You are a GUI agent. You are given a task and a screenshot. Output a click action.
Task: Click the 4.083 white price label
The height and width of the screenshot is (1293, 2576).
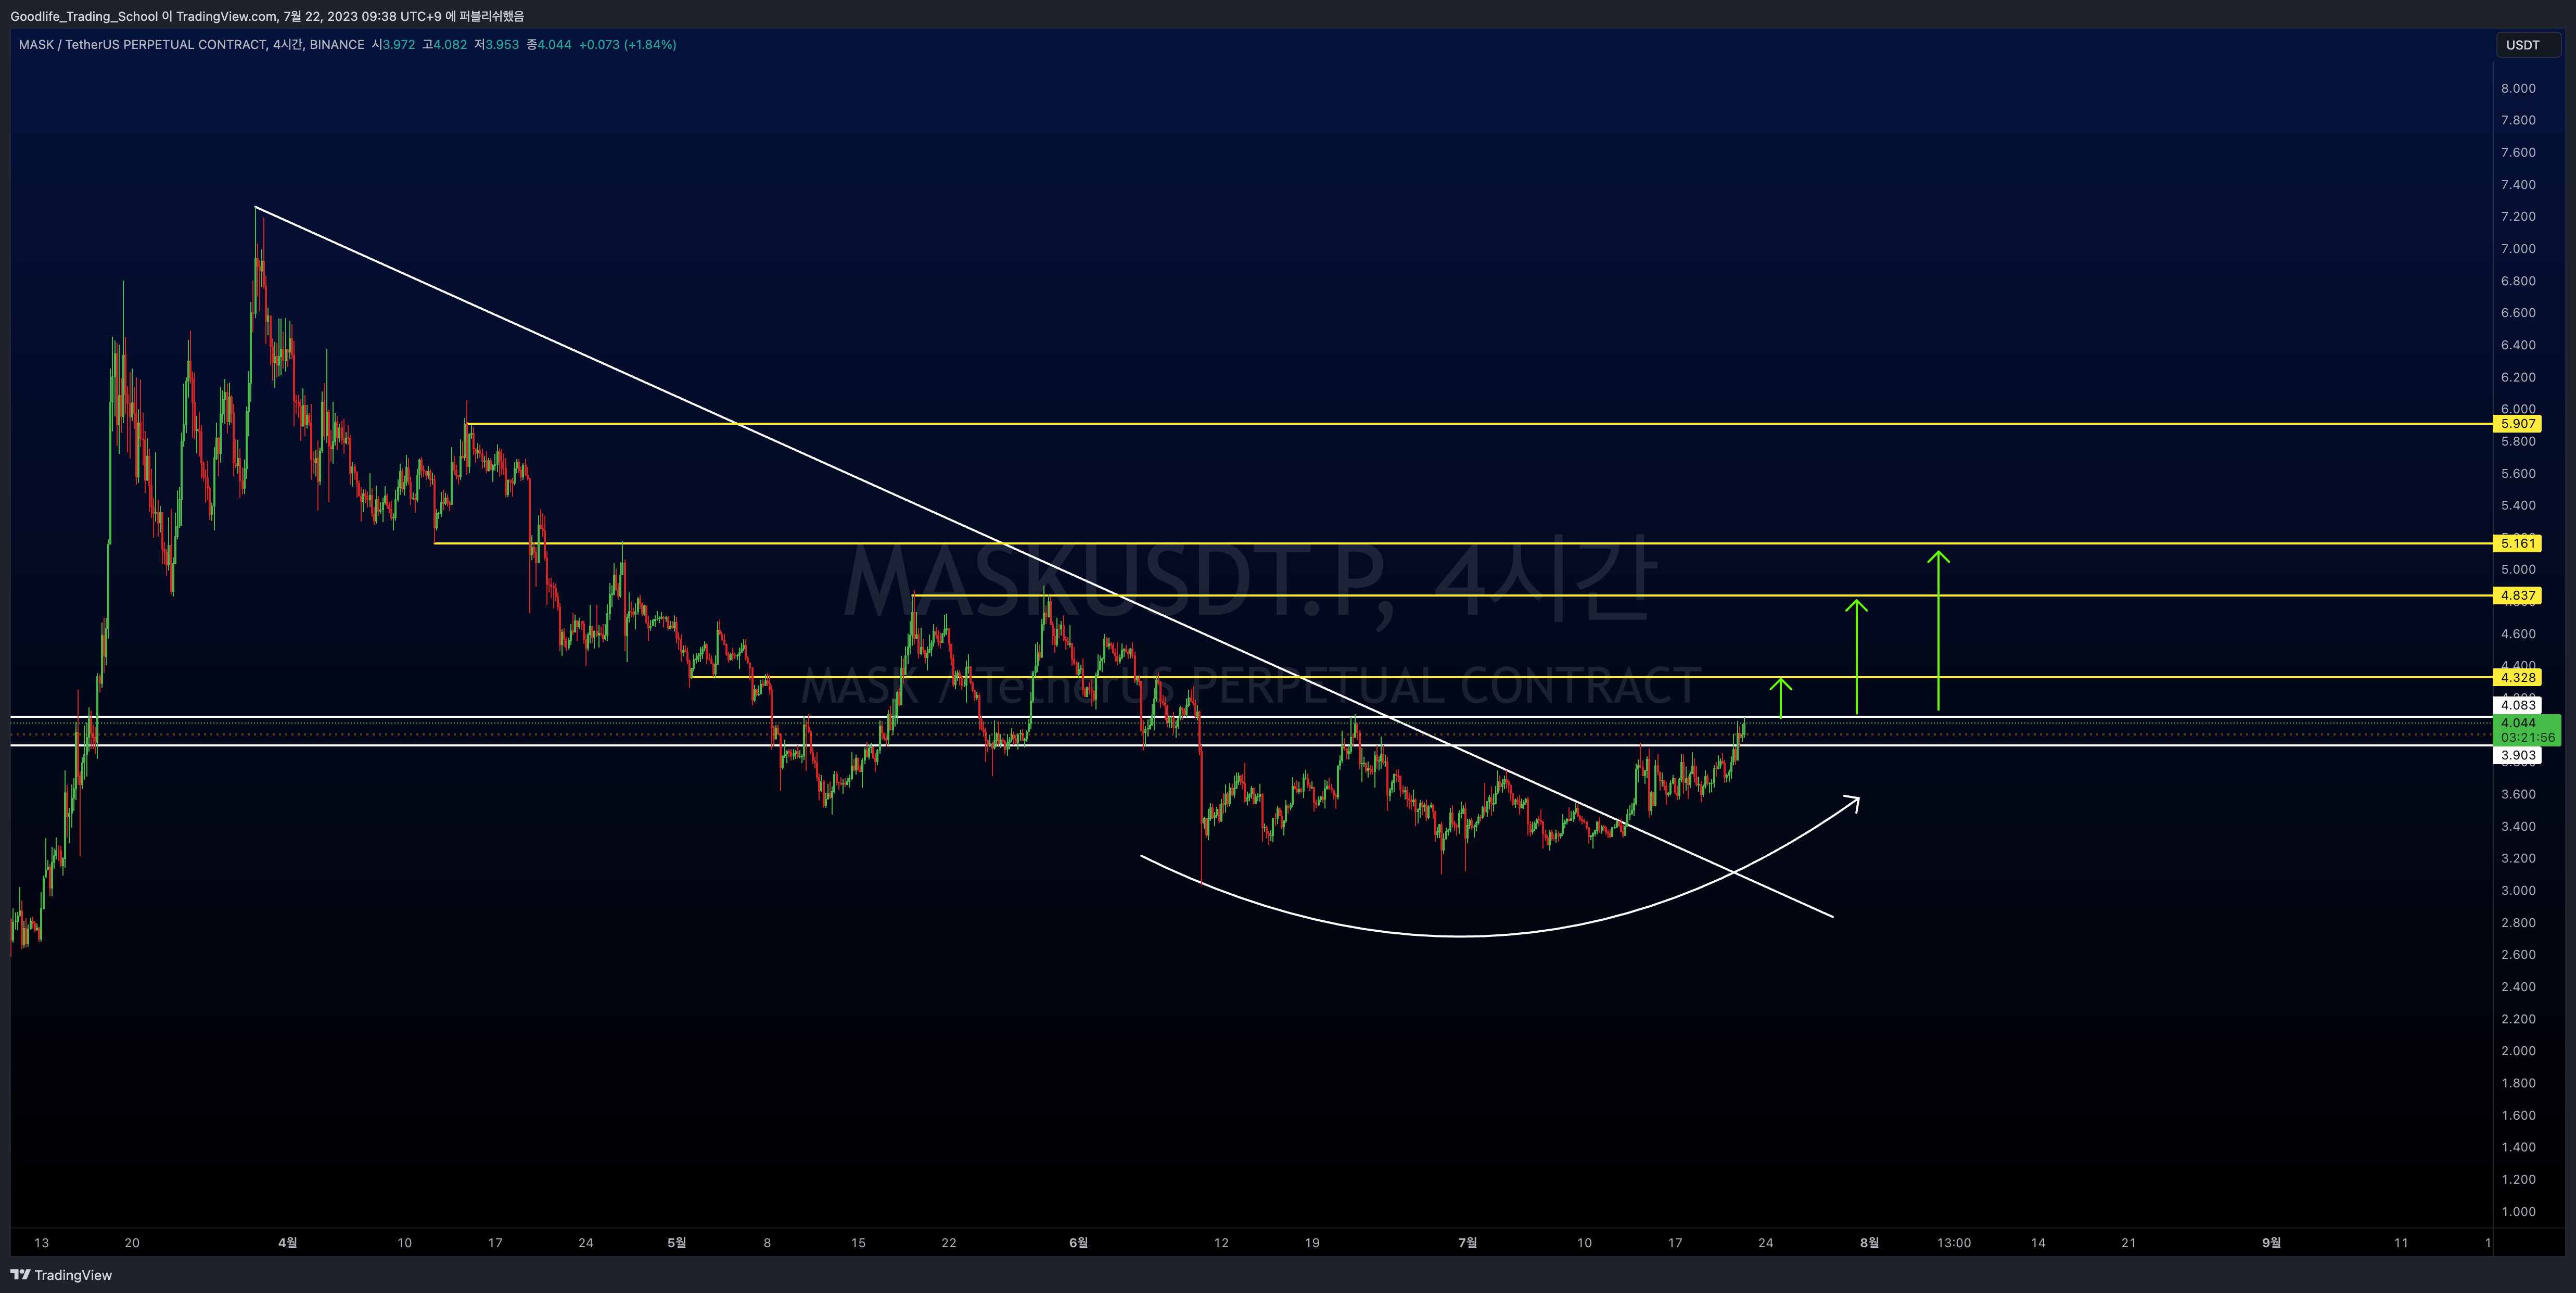pyautogui.click(x=2517, y=705)
